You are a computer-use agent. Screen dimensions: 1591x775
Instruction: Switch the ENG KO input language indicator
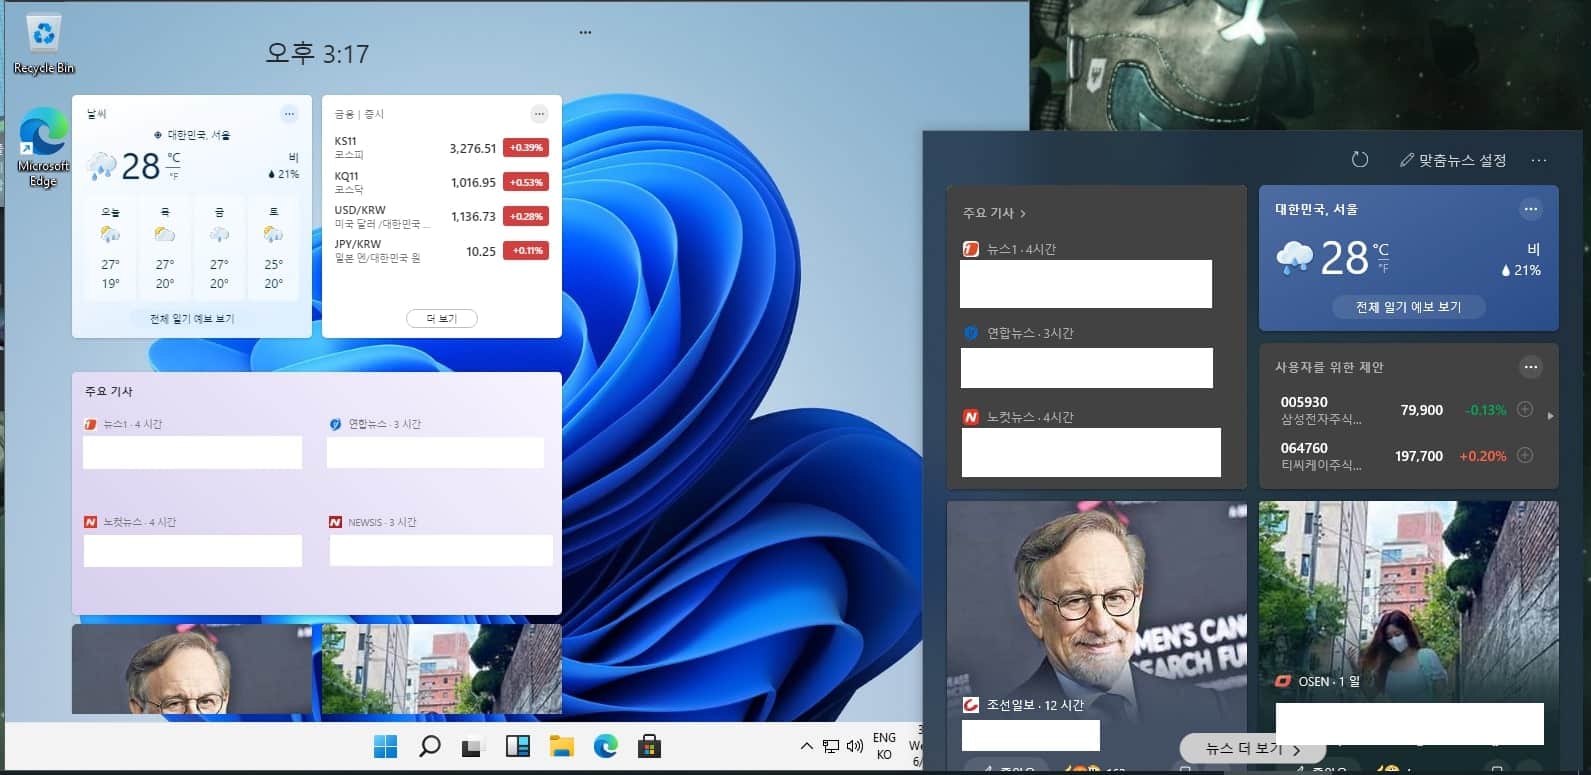tap(884, 746)
